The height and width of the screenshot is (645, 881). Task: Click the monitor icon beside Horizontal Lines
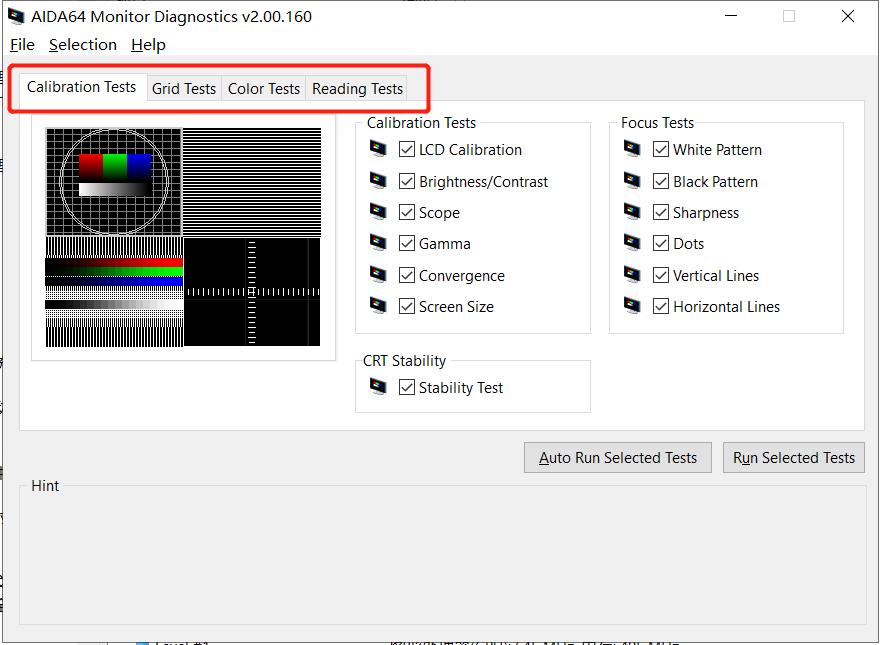[632, 306]
